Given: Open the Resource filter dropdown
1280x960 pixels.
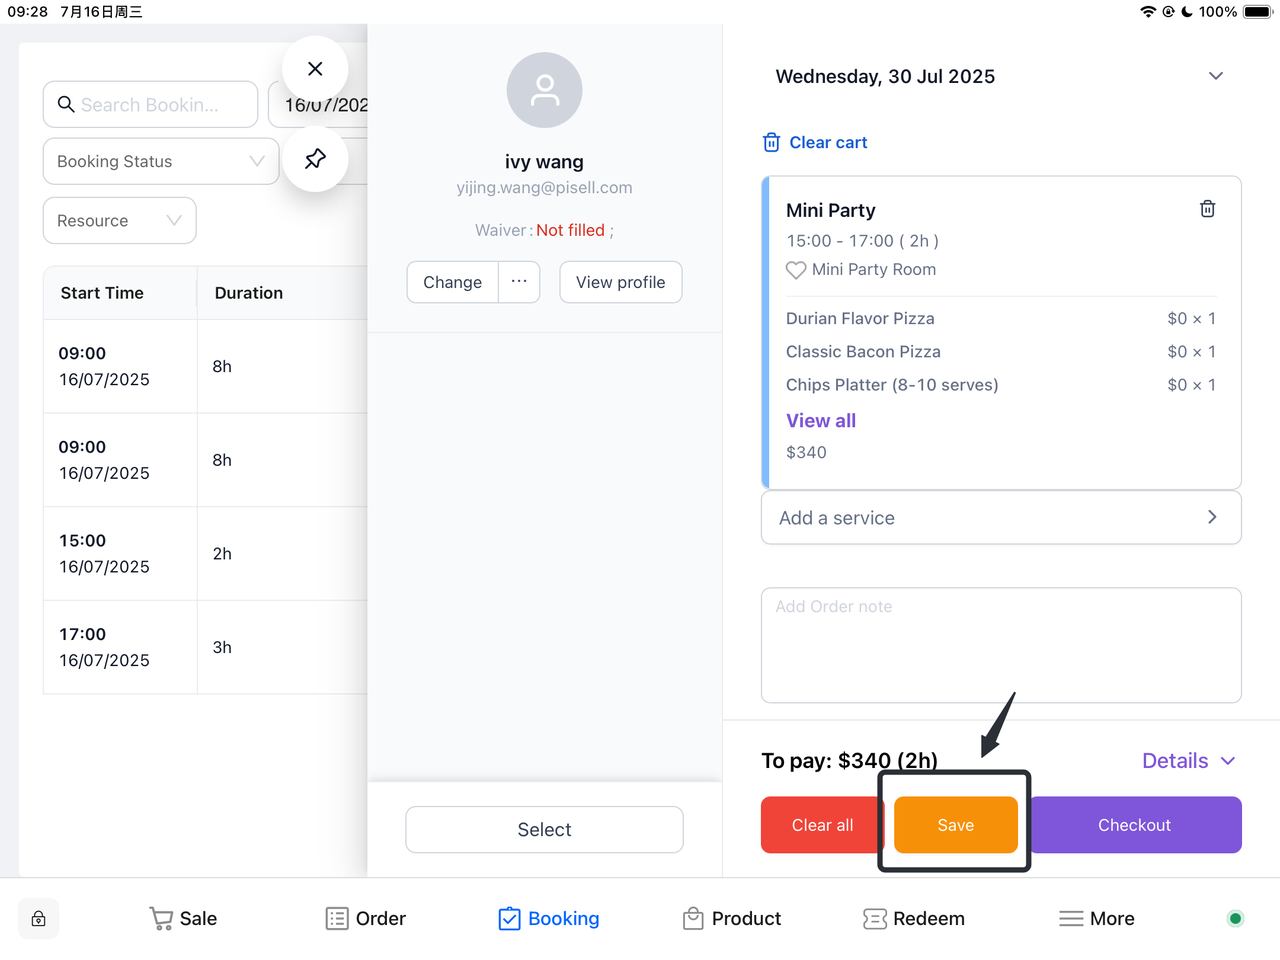Looking at the screenshot, I should click(x=119, y=221).
